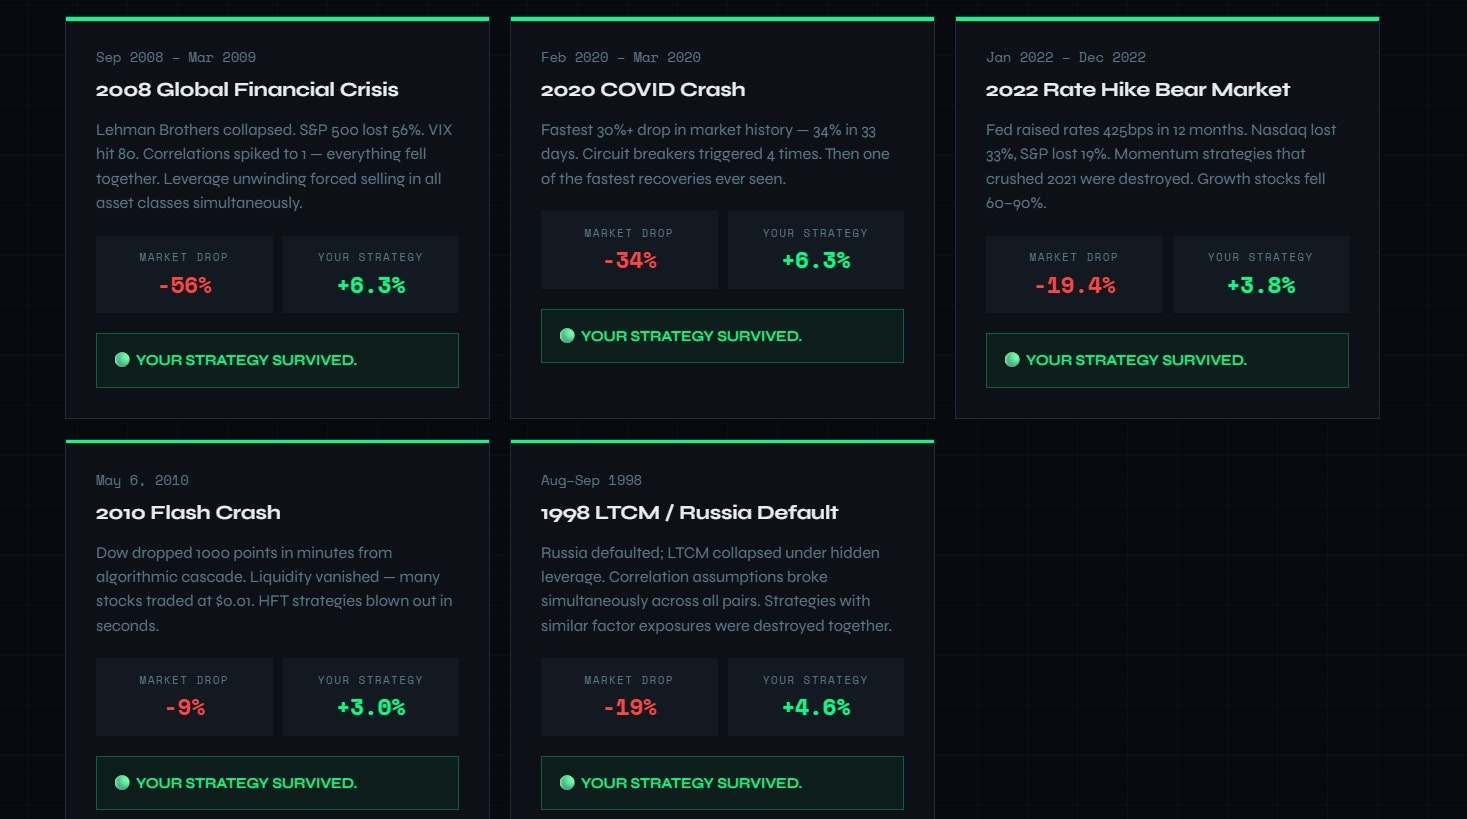Click the YOUR STRATEGY +6.3% box on COVID card
Viewport: 1467px width, 819px height.
coord(815,250)
